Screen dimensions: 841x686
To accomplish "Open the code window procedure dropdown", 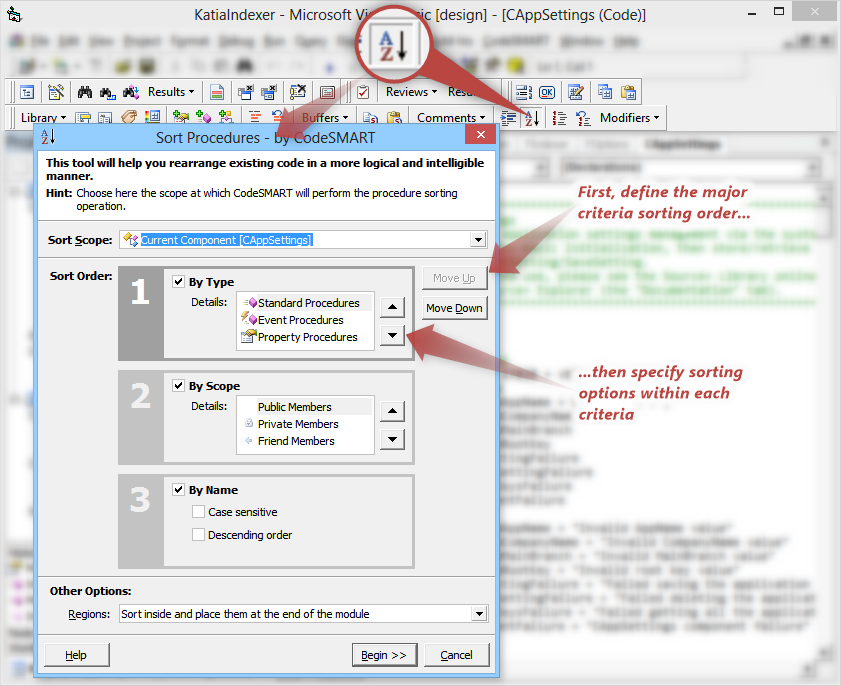I will pos(813,167).
